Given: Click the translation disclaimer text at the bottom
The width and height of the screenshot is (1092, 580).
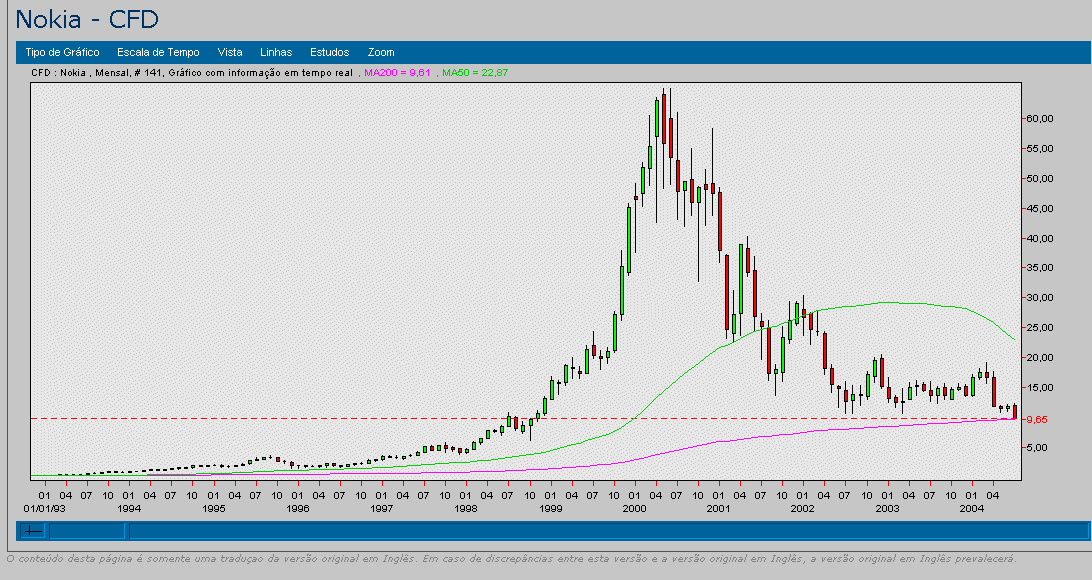Looking at the screenshot, I should (x=512, y=559).
